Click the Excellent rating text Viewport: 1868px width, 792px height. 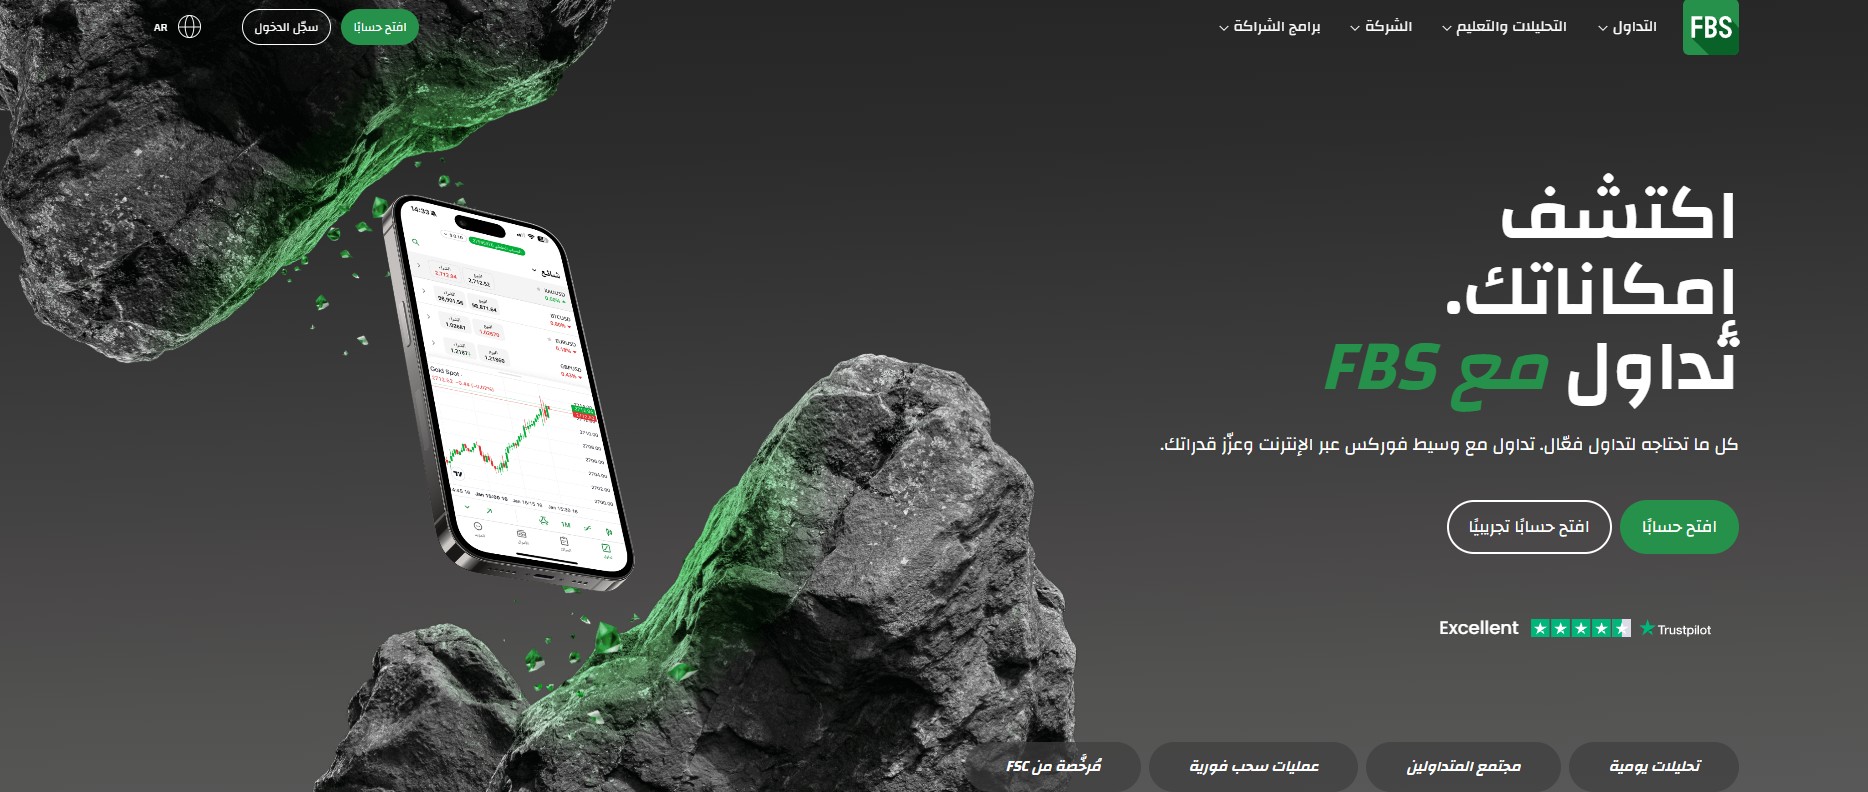[1478, 628]
